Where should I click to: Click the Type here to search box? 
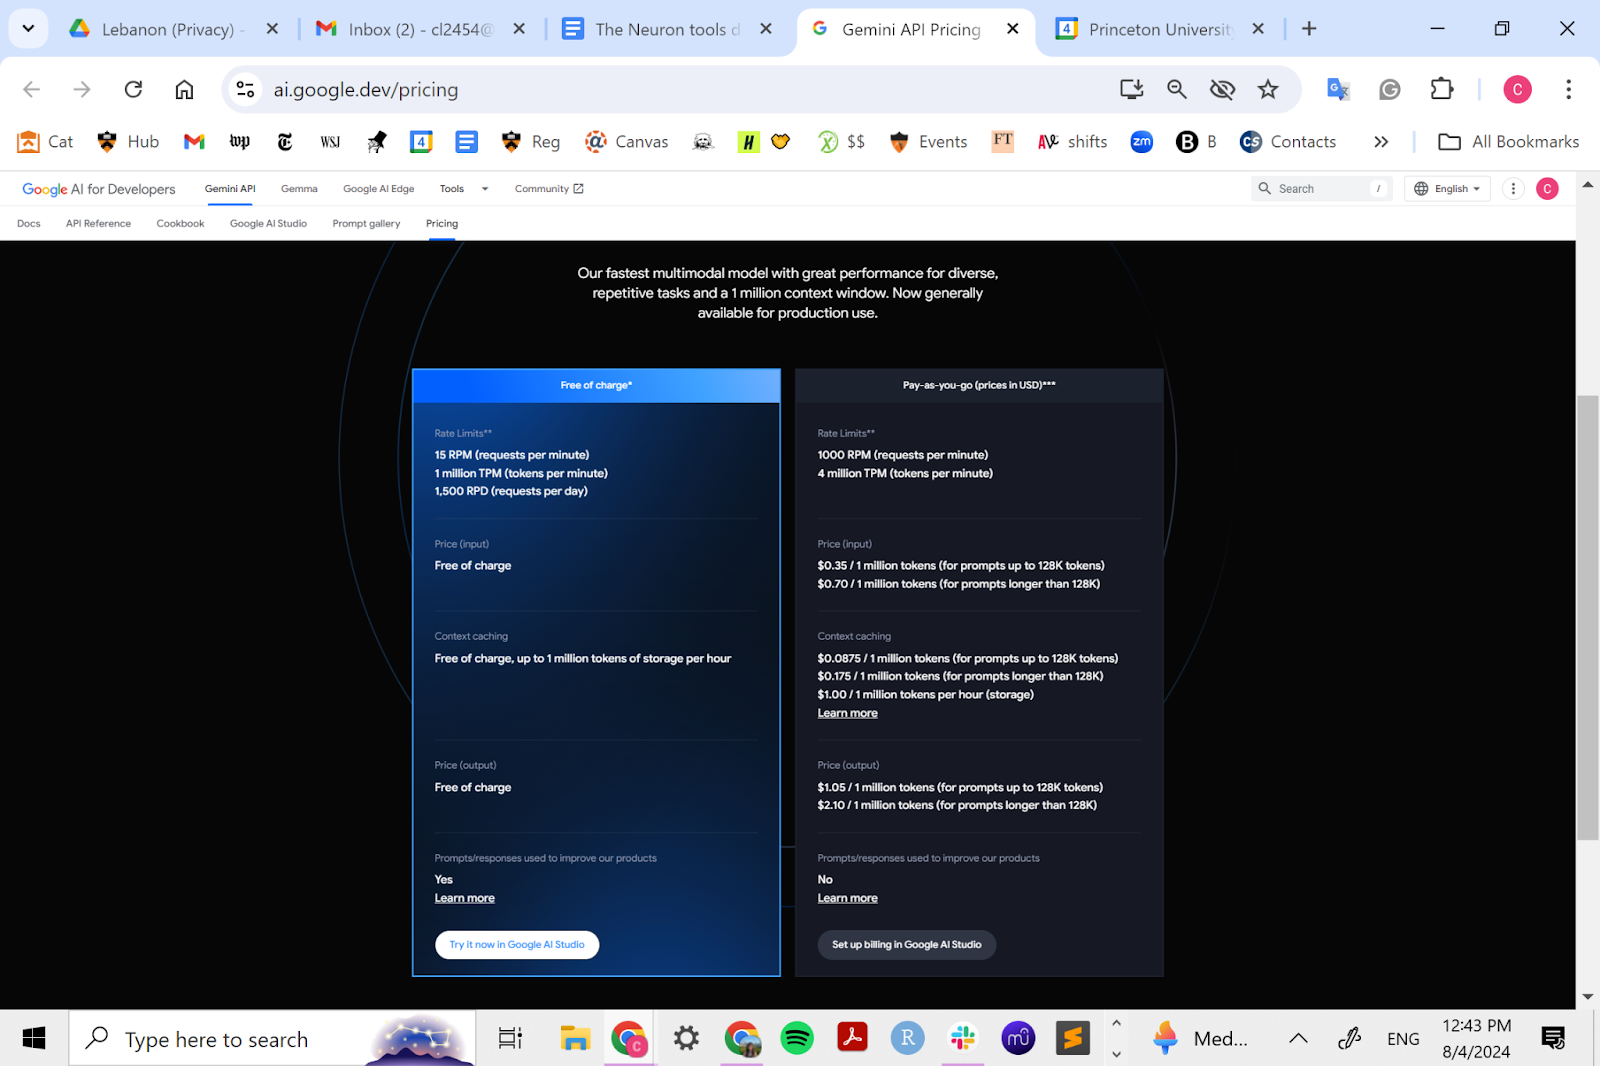click(x=272, y=1039)
